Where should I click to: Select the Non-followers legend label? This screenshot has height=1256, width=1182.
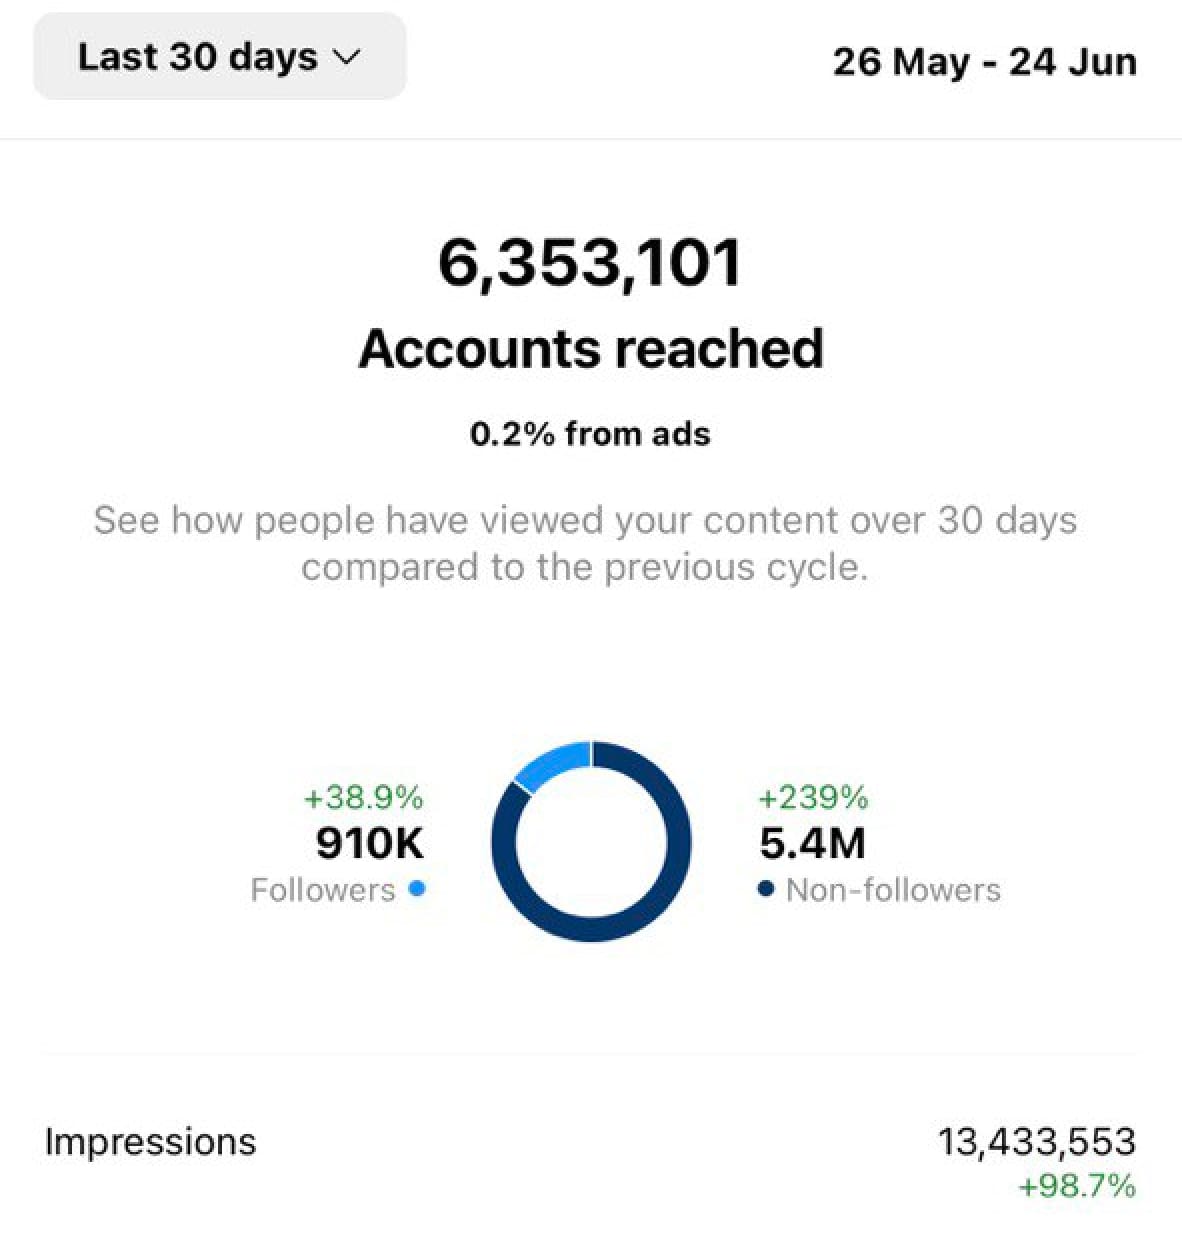893,890
